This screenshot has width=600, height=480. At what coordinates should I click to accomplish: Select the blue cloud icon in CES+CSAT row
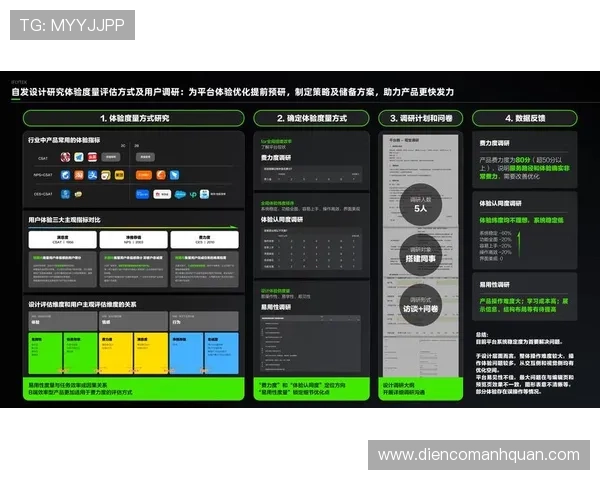pyautogui.click(x=180, y=194)
